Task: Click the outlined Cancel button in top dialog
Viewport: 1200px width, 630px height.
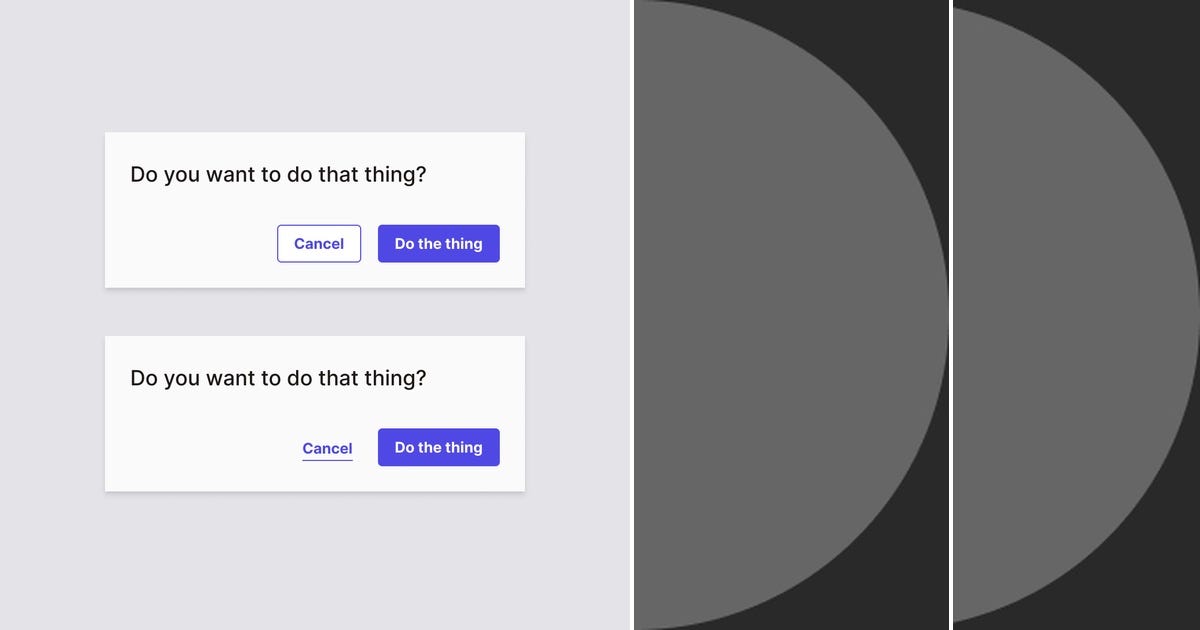Action: [319, 243]
